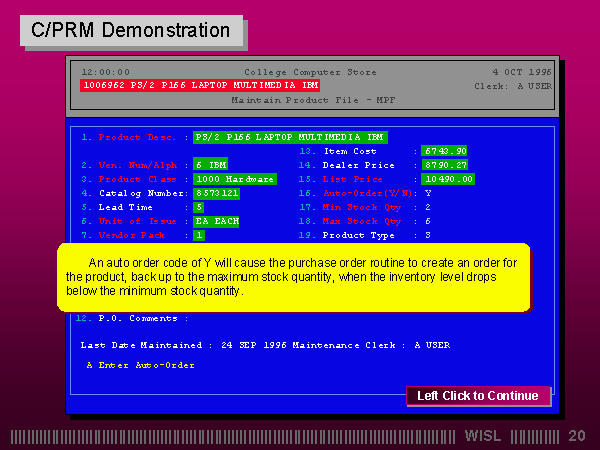Click the List Price field 10490.00
This screenshot has height=450, width=600.
pos(448,179)
